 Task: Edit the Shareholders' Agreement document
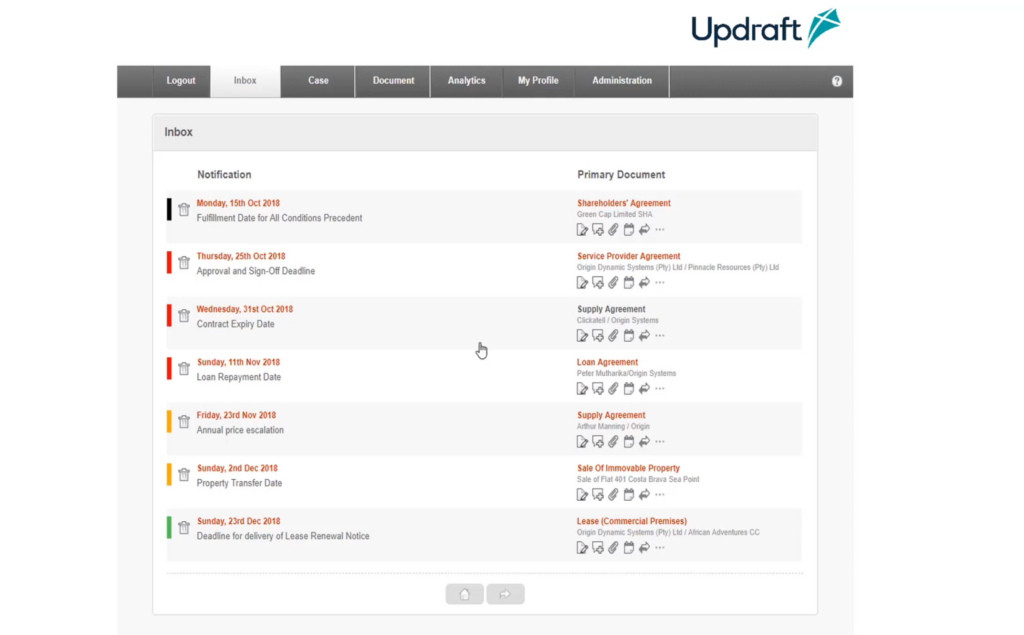[x=583, y=229]
